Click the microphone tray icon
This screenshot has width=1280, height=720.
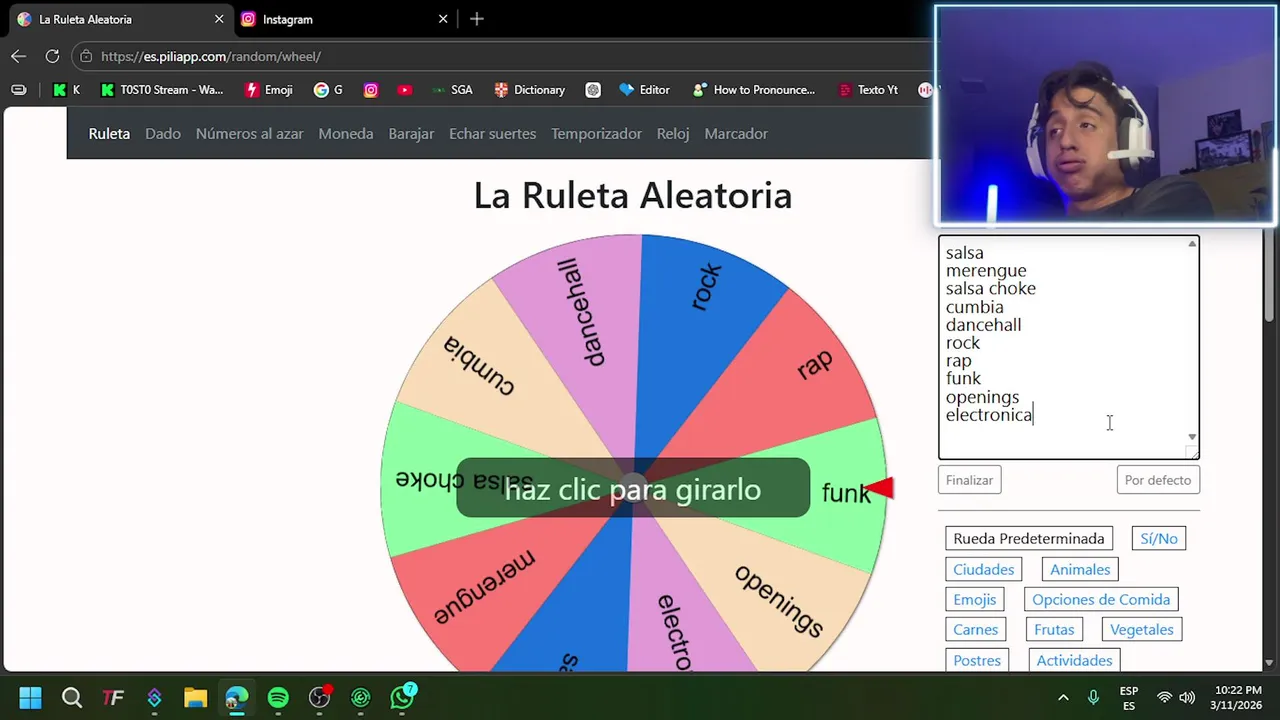(1093, 697)
